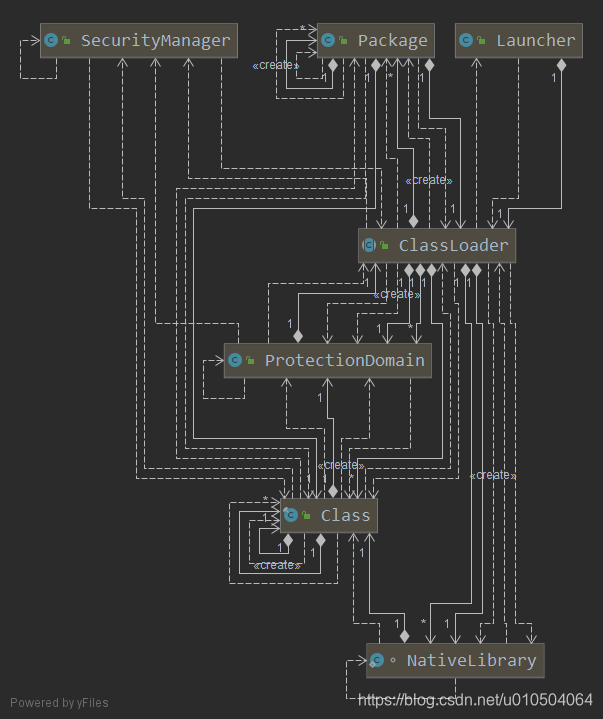Click the class icon on SecurityManager
Screen dimensions: 603x719
(51, 40)
